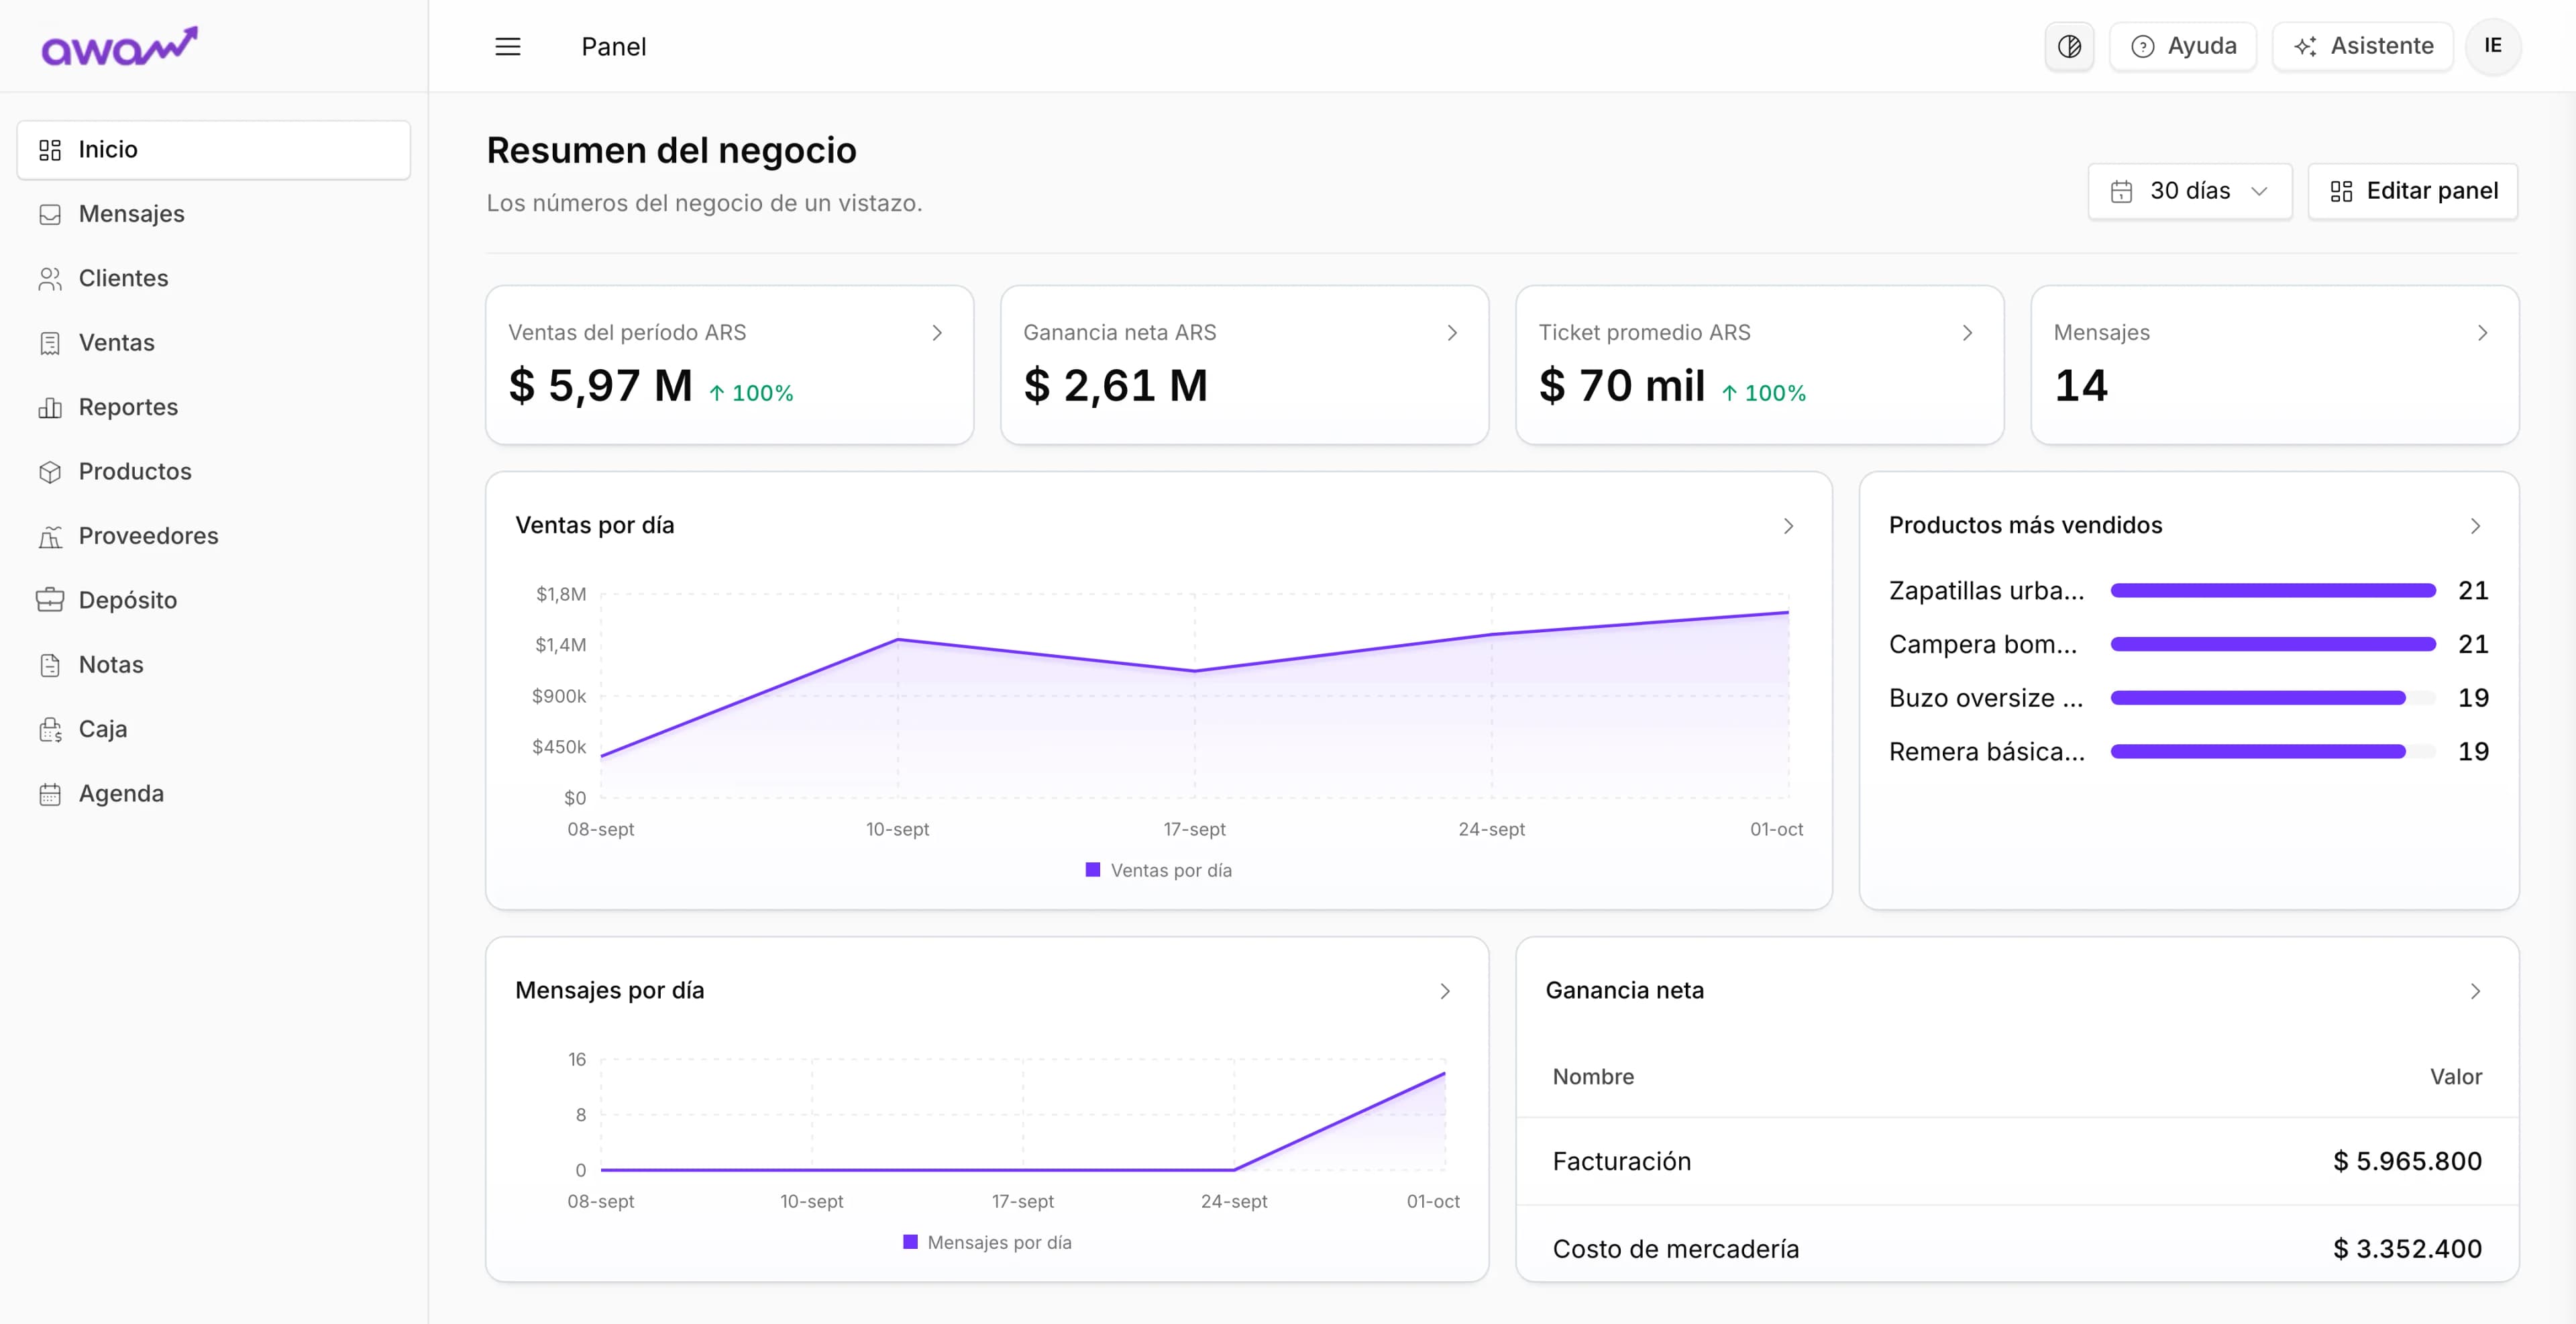The image size is (2576, 1324).
Task: Click the Depósito briefcase icon
Action: click(x=50, y=600)
